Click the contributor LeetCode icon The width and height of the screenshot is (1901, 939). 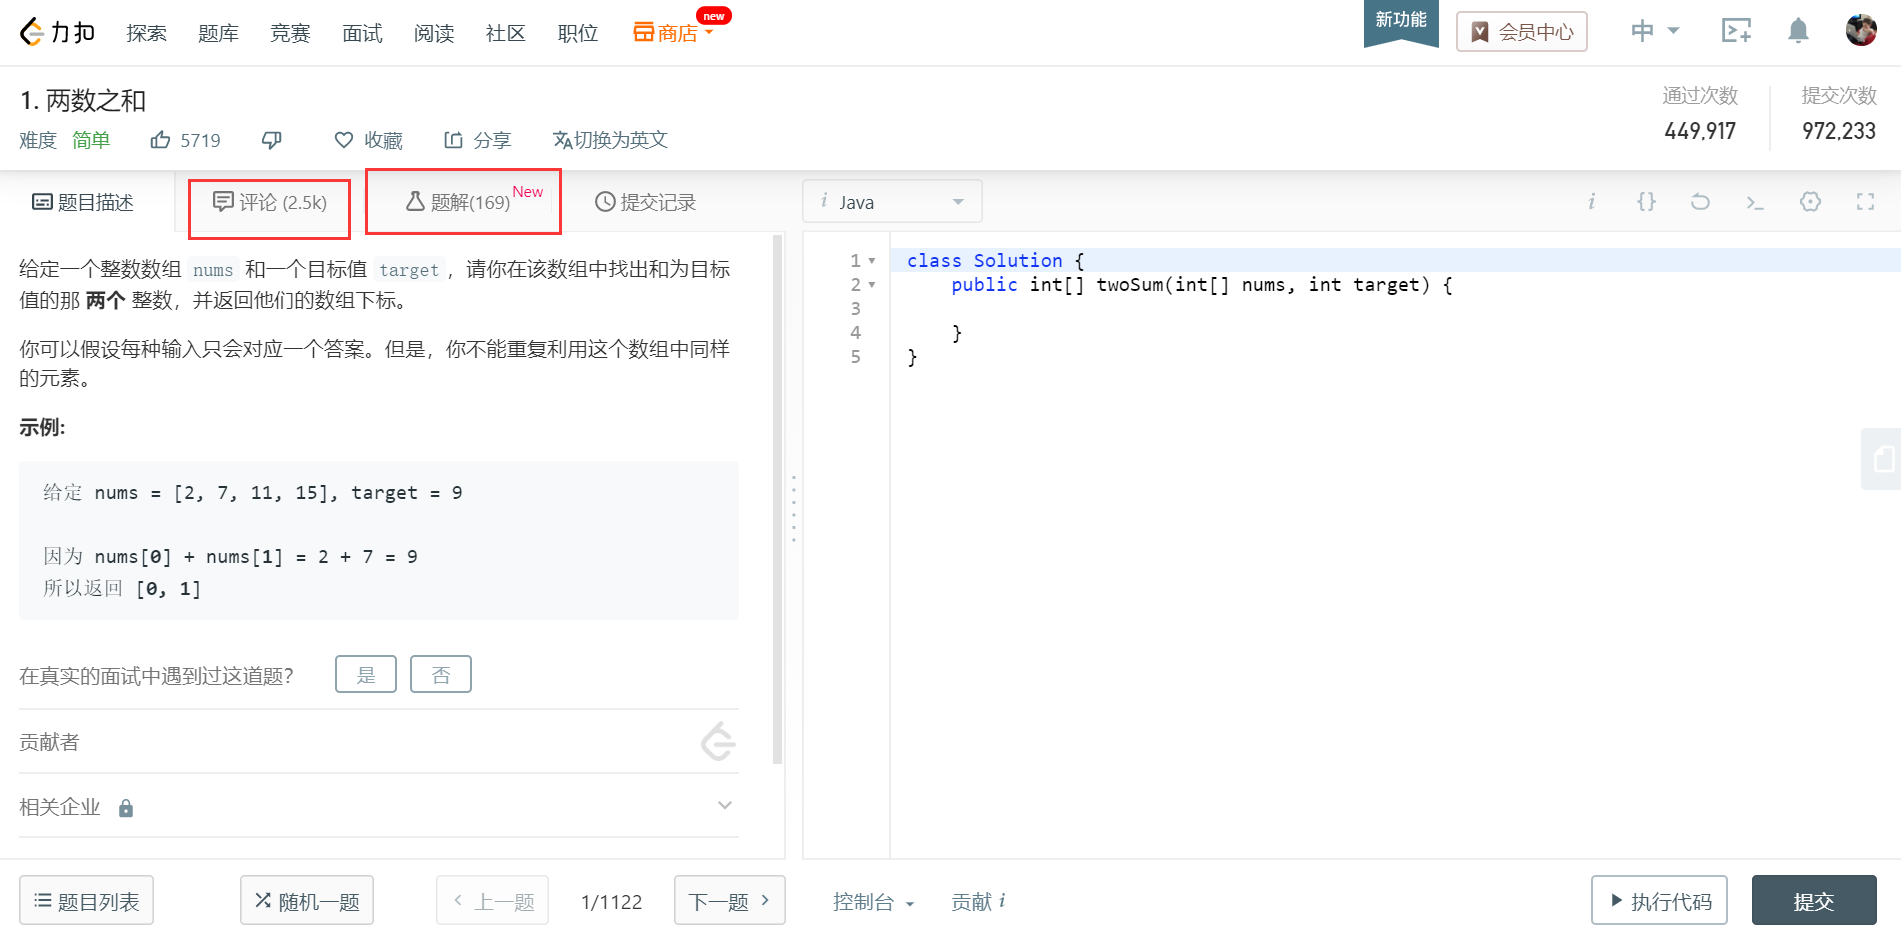(x=718, y=741)
